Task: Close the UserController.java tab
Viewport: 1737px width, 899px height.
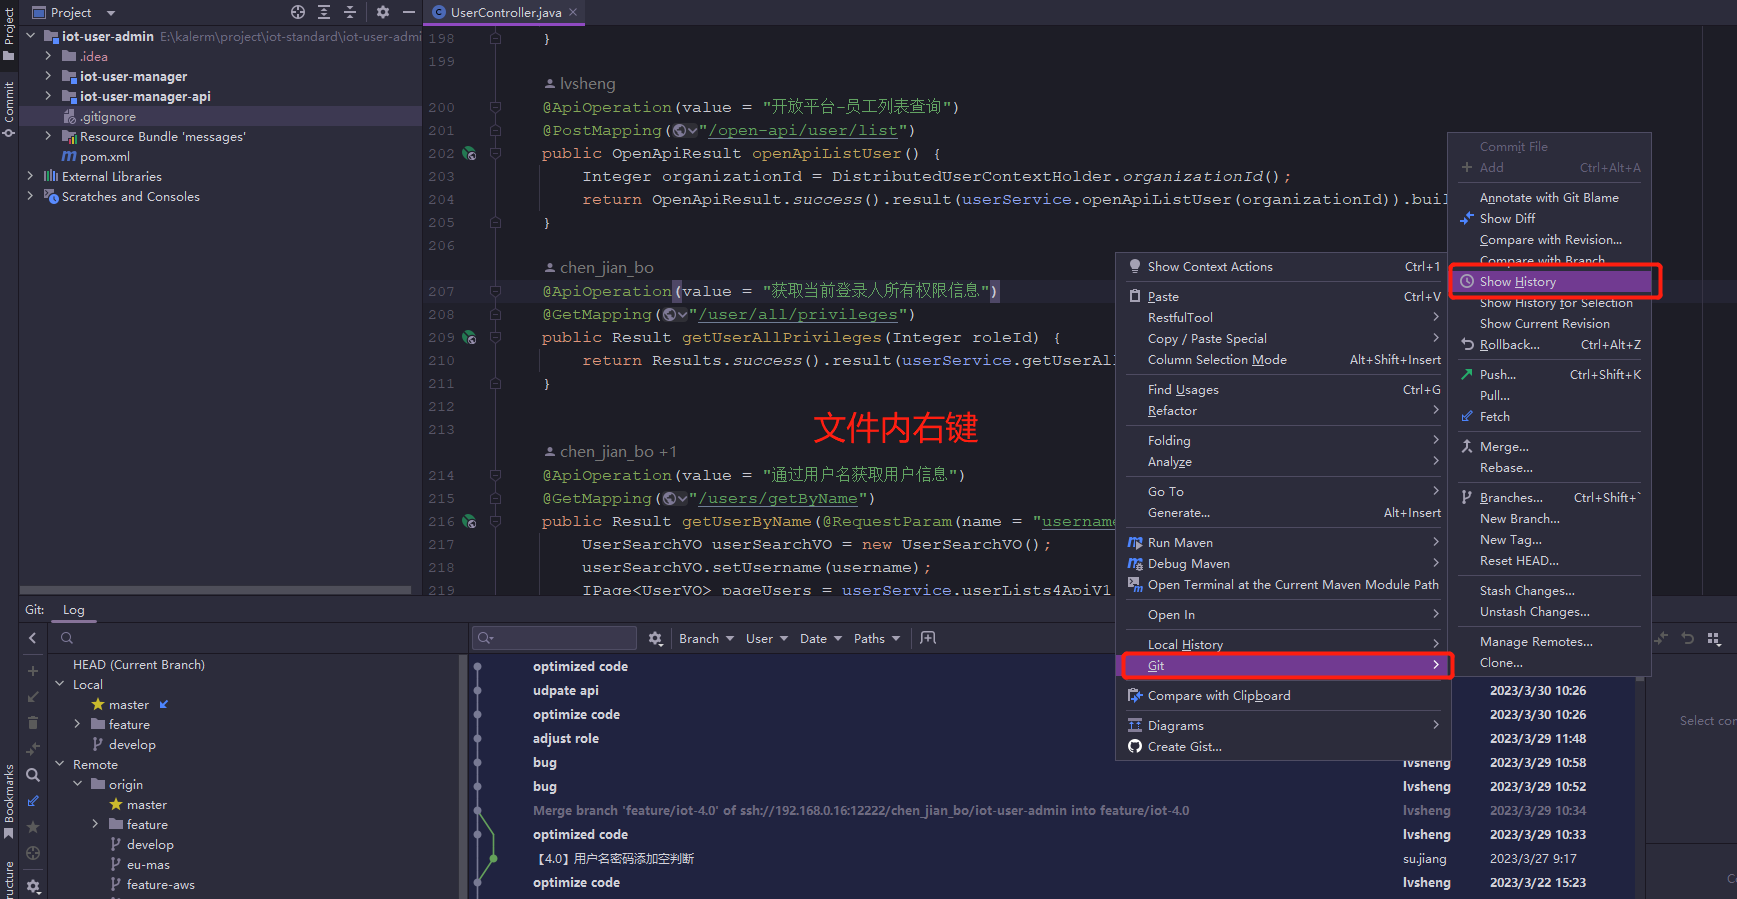Action: coord(573,12)
